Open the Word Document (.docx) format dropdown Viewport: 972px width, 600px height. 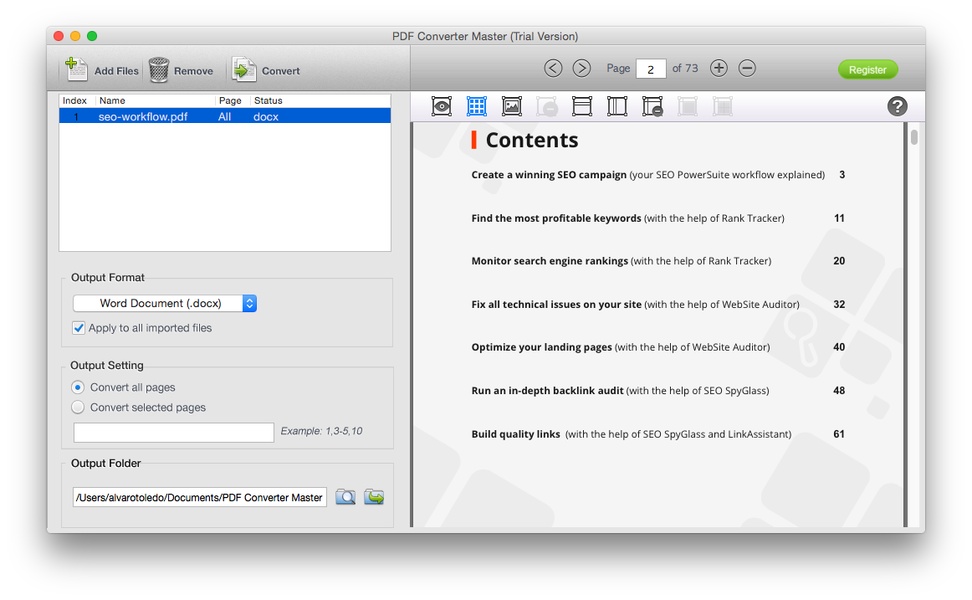pos(165,303)
